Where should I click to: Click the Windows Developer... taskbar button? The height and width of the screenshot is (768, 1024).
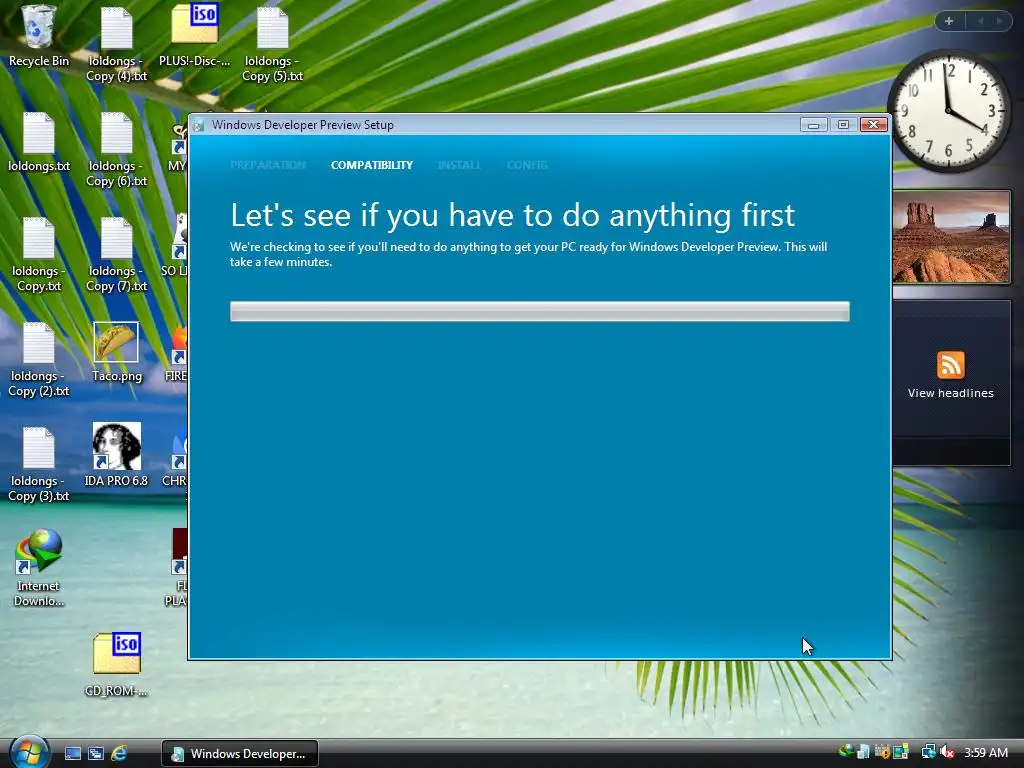tap(240, 754)
